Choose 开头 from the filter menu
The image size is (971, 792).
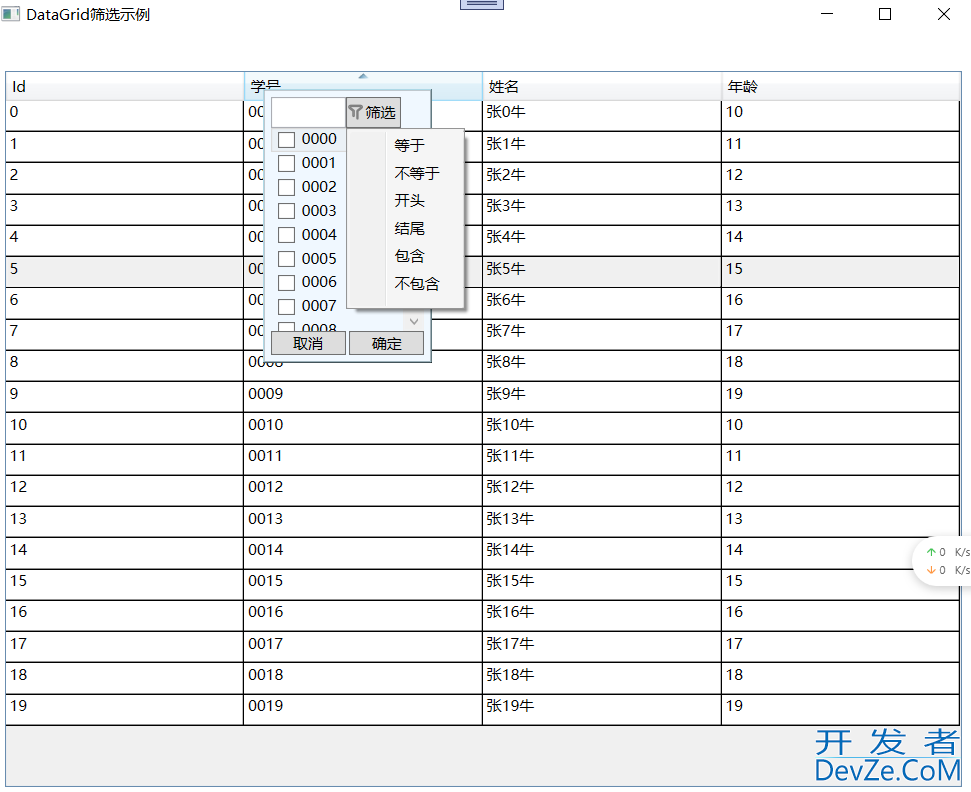[406, 201]
